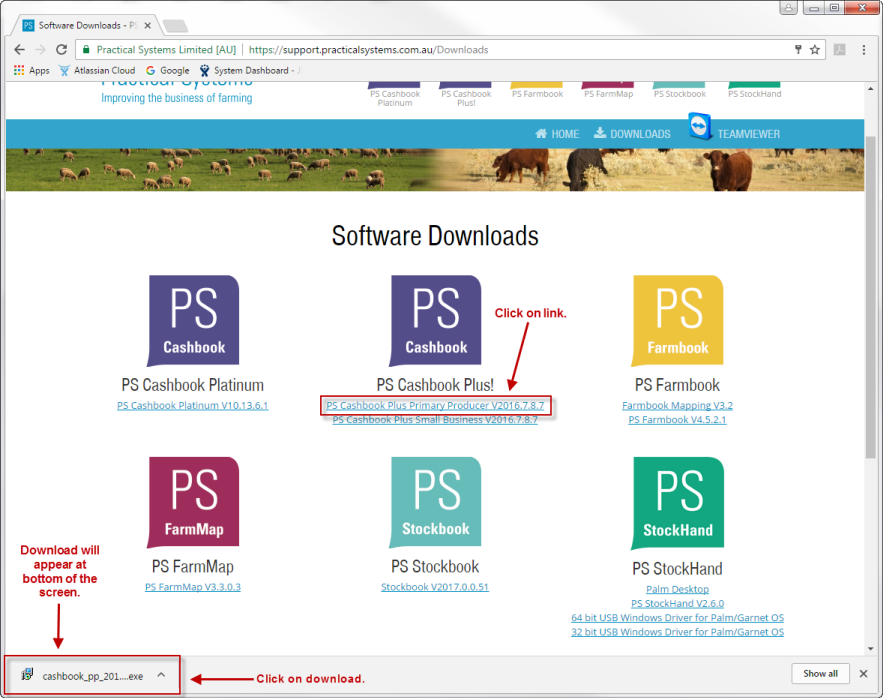Download PS StockHand V2.6.0

(677, 603)
